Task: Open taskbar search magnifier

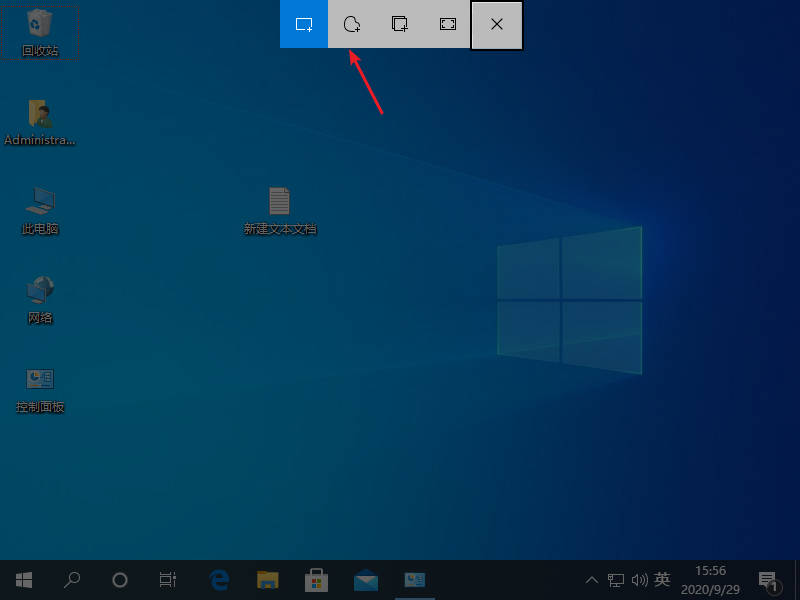Action: pyautogui.click(x=72, y=580)
